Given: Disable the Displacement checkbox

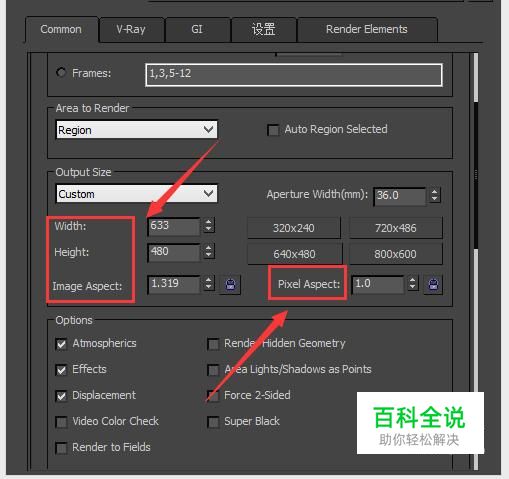Looking at the screenshot, I should [x=61, y=396].
